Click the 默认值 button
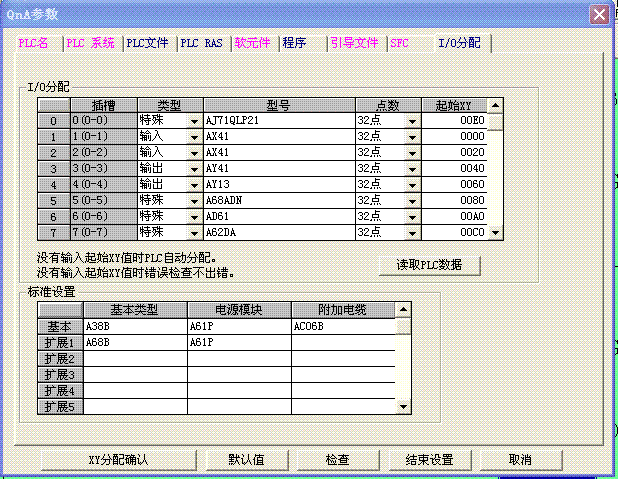 (x=246, y=460)
